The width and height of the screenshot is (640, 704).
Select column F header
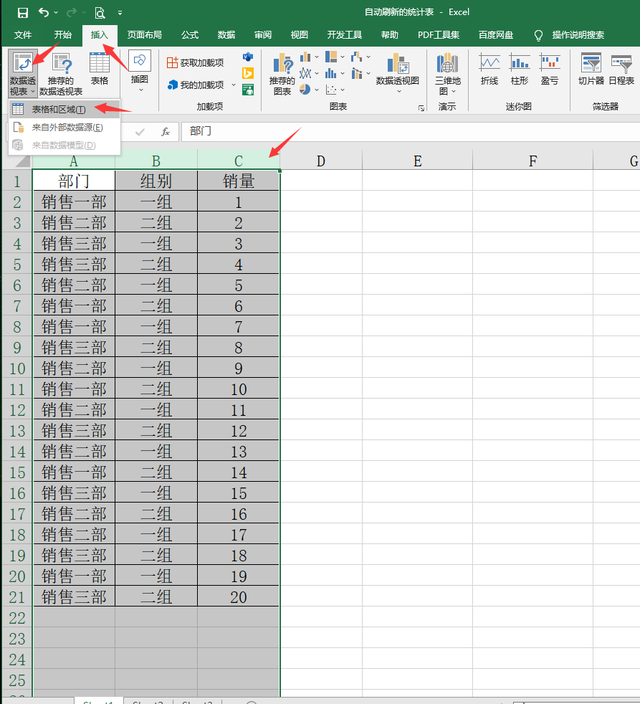(x=533, y=161)
